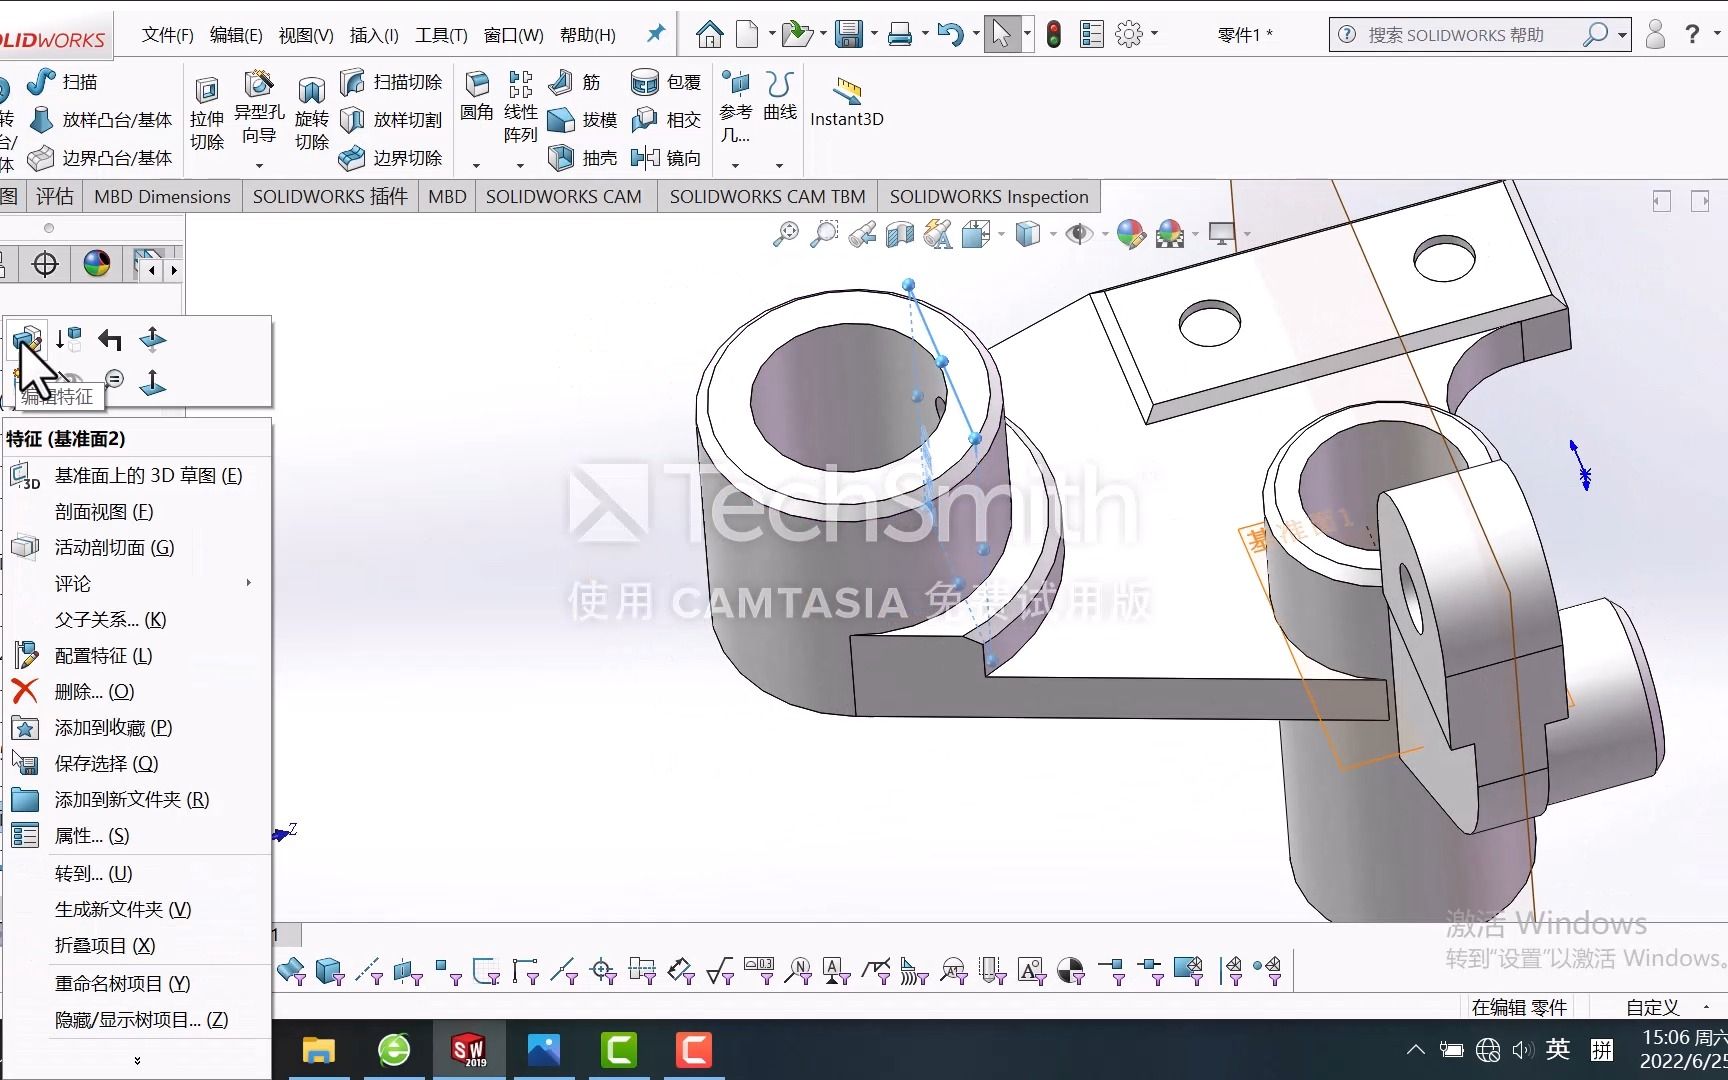Open the Curves (曲线) tool
1728x1080 pixels.
(780, 97)
